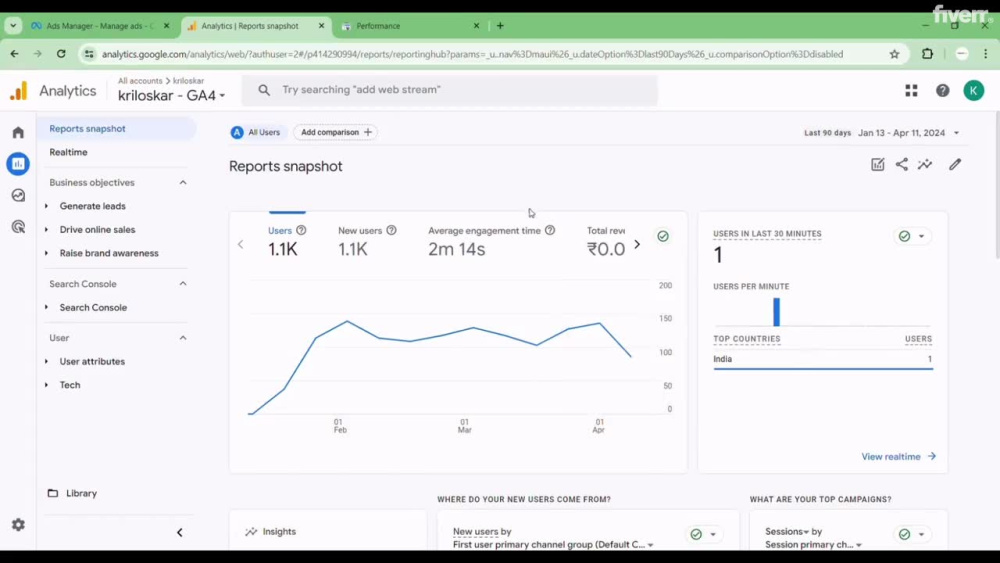Viewport: 1000px width, 563px height.
Task: Click the Analytics search field
Action: pos(450,90)
